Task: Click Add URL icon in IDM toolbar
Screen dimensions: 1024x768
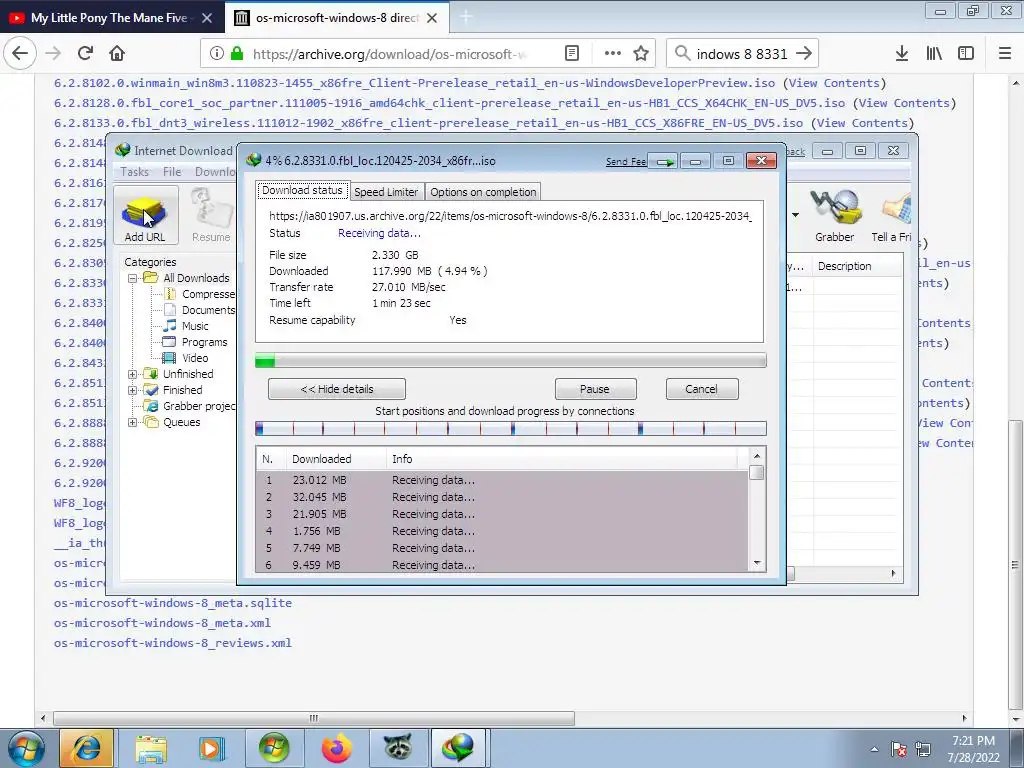Action: (145, 215)
